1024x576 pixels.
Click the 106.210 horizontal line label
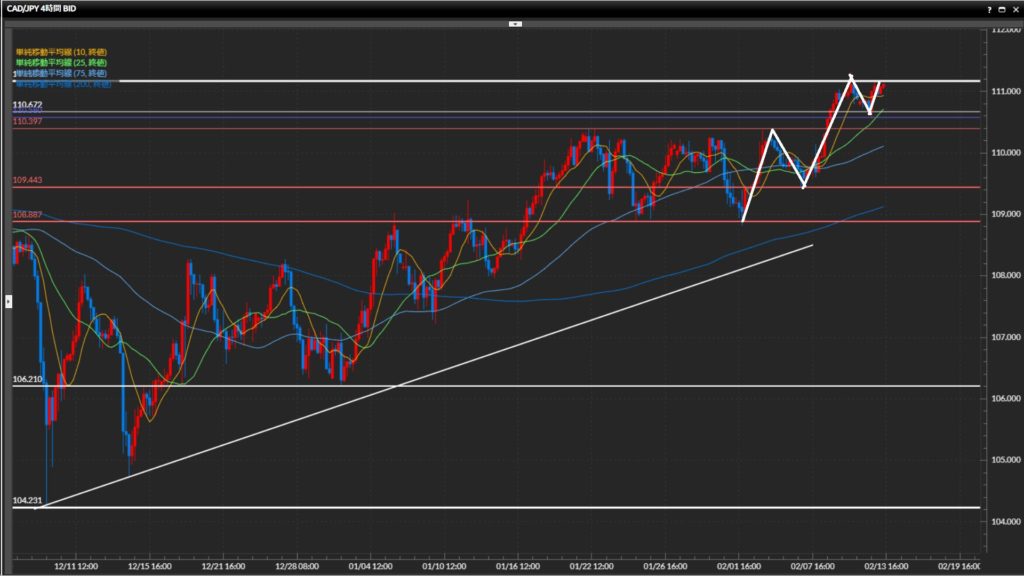(x=26, y=380)
